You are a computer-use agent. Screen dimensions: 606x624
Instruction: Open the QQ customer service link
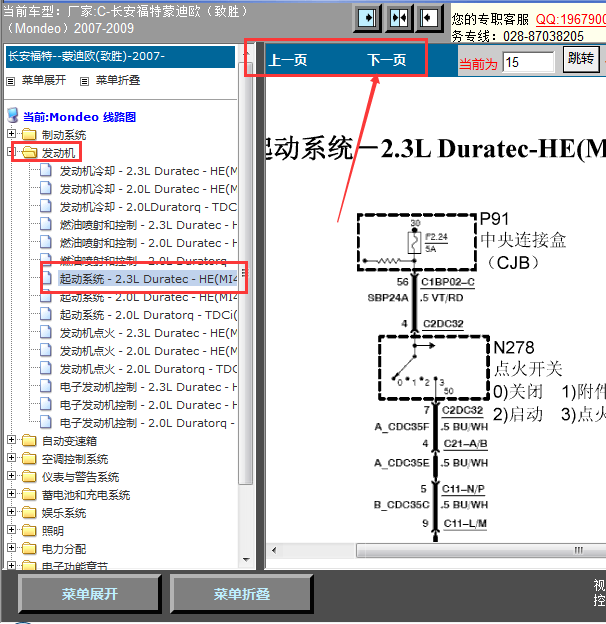click(571, 19)
